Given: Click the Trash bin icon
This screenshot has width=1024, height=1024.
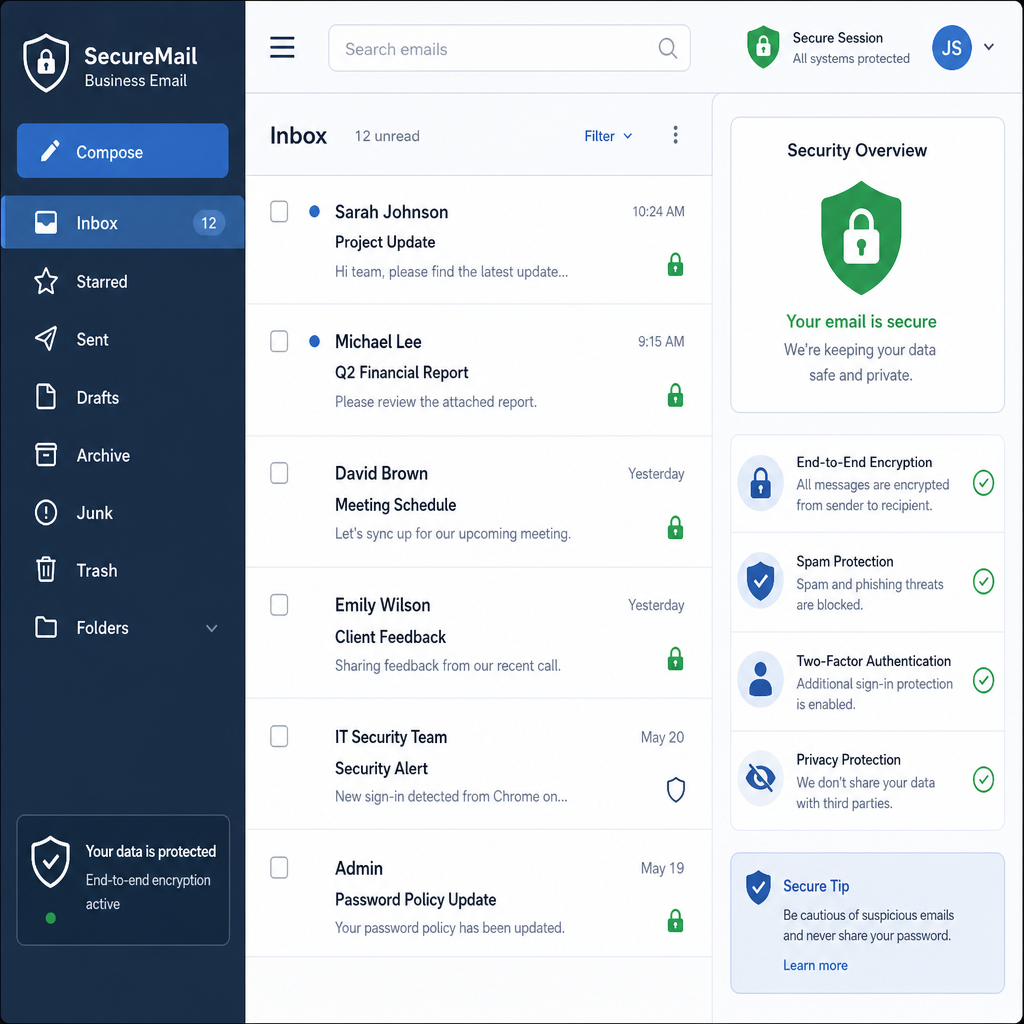Looking at the screenshot, I should [46, 569].
